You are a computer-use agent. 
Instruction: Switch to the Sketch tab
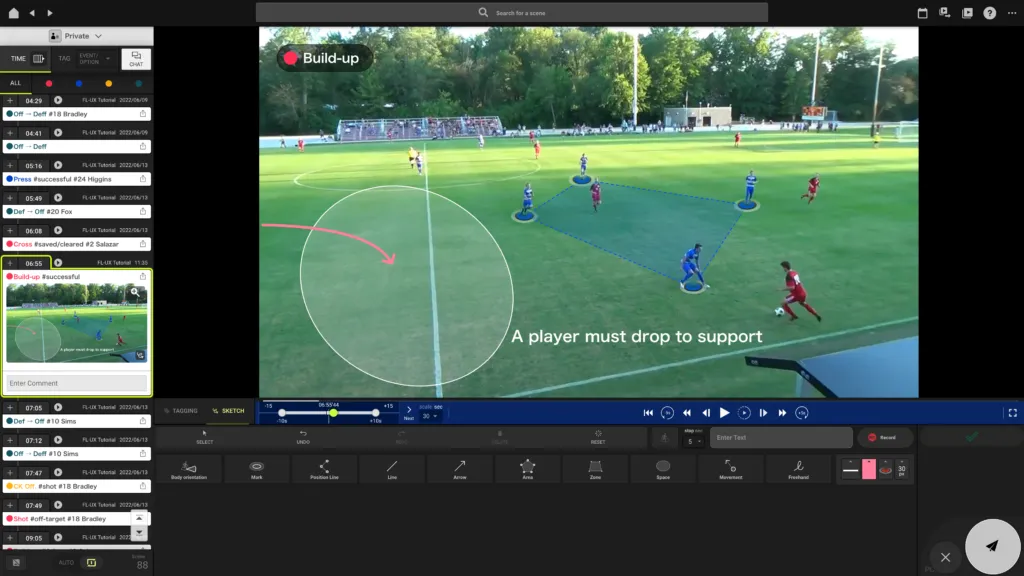(229, 411)
